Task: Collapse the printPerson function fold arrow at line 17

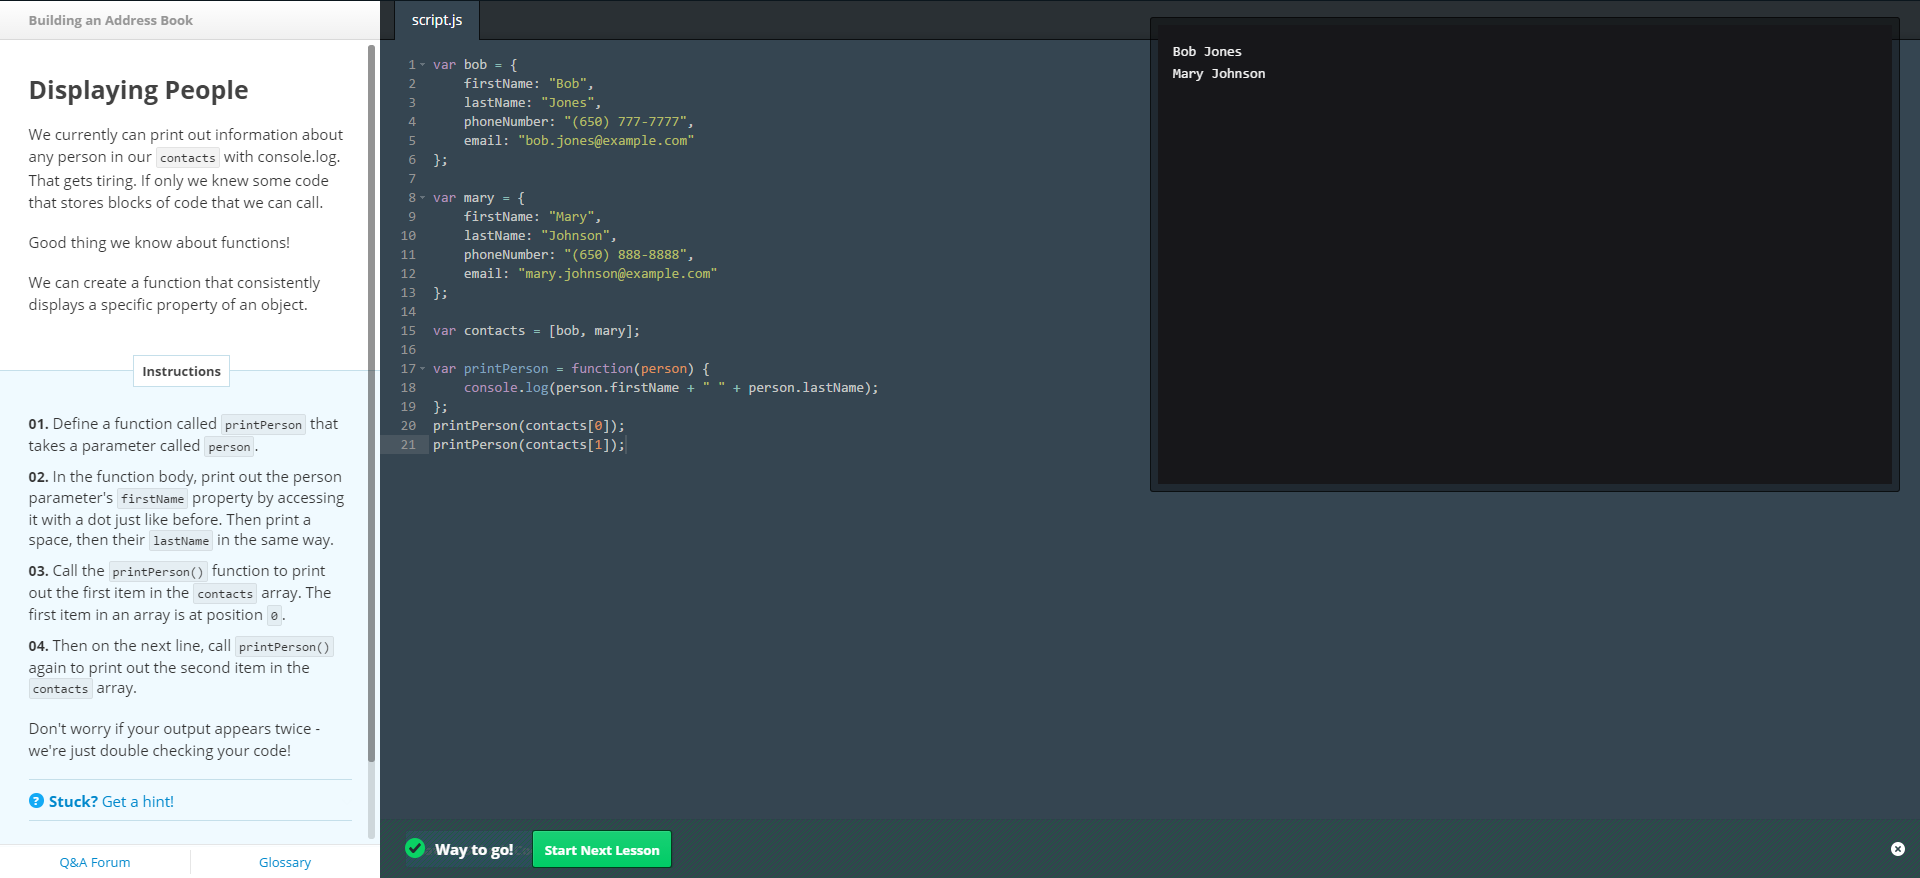Action: pyautogui.click(x=423, y=369)
